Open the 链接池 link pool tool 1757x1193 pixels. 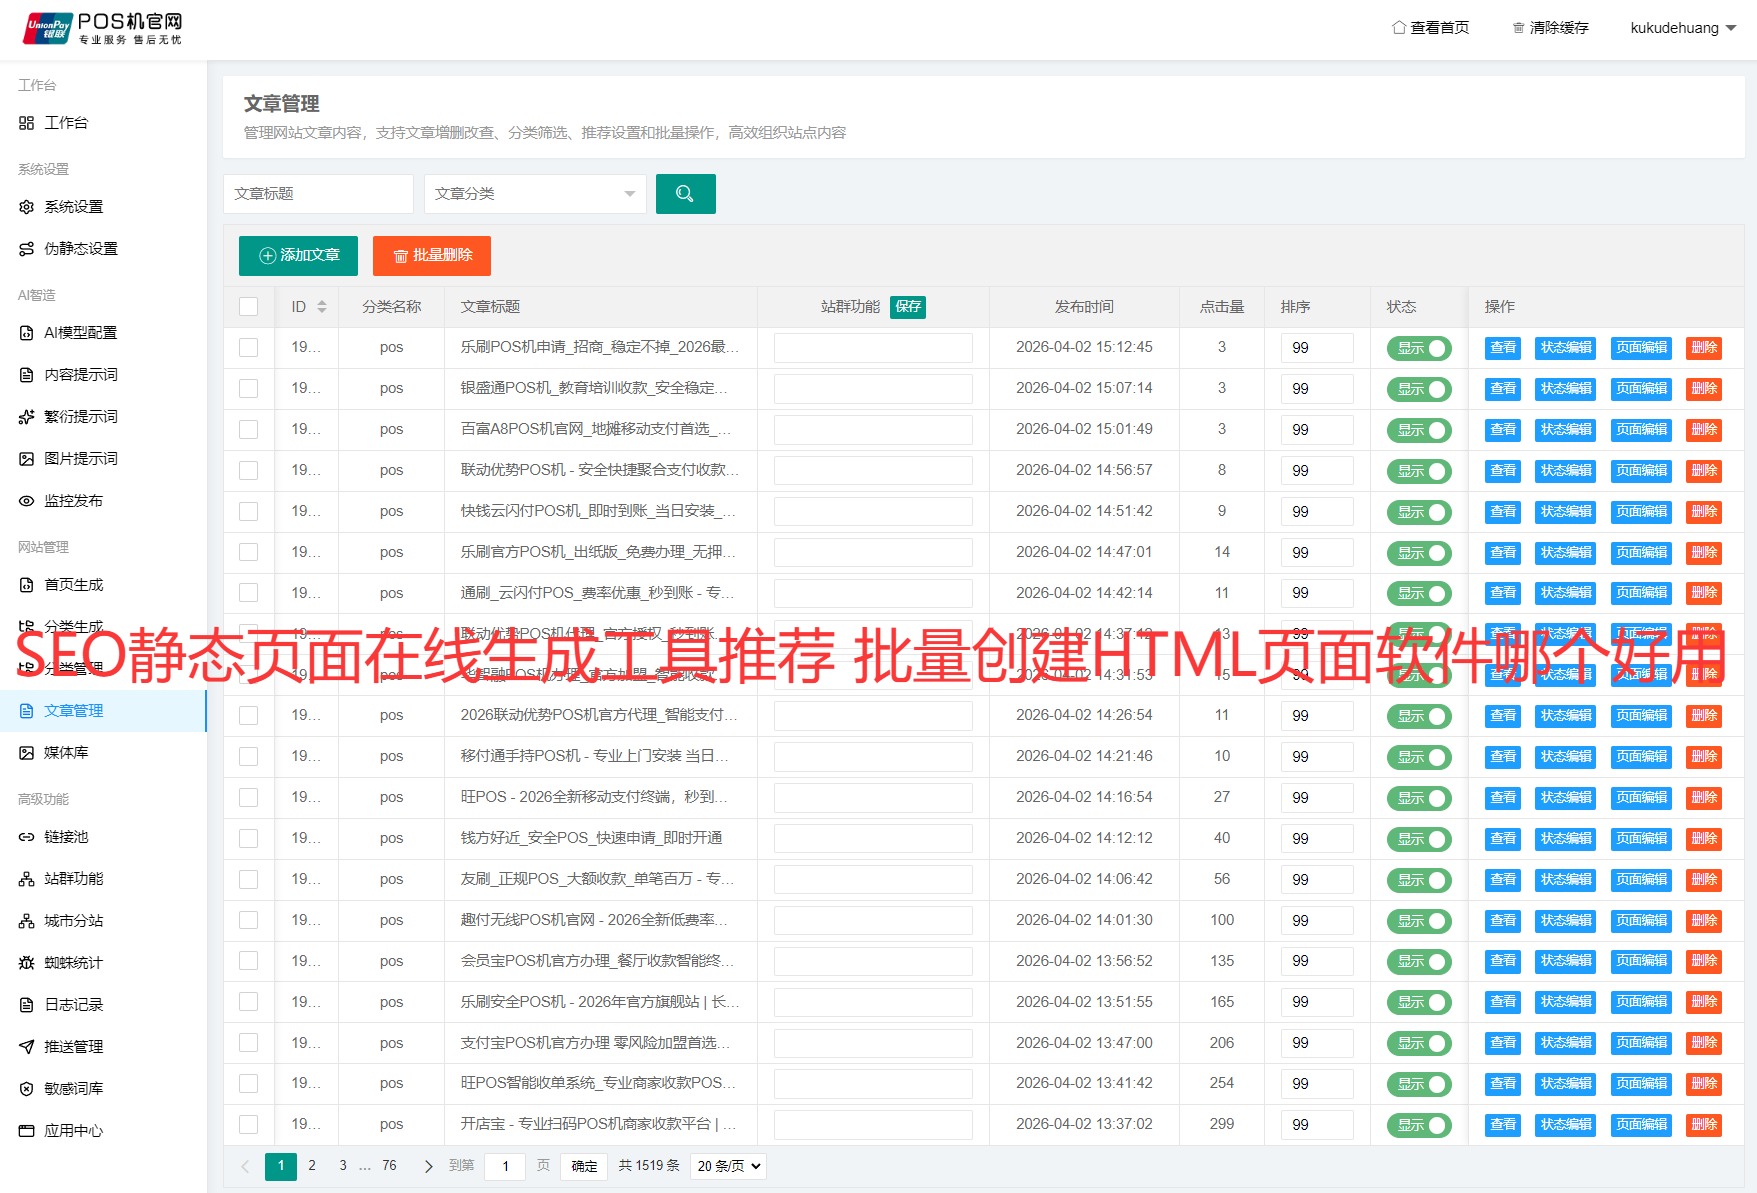[x=64, y=837]
